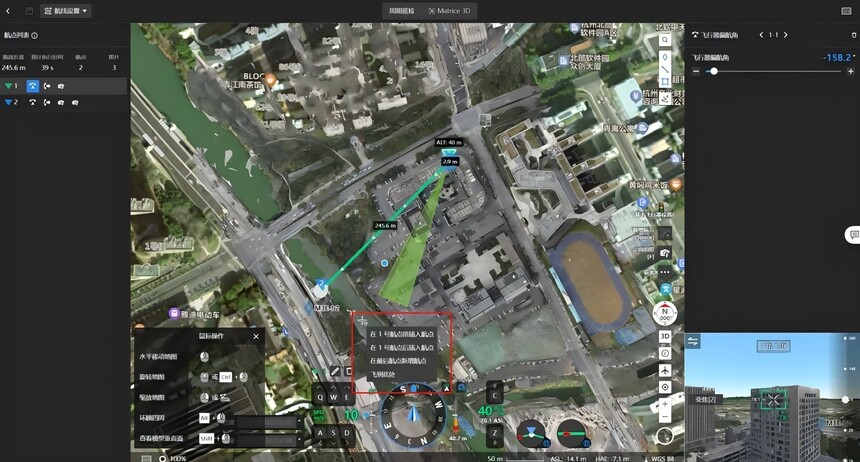Open the map search magnifier tool
860x462 pixels.
click(x=665, y=40)
